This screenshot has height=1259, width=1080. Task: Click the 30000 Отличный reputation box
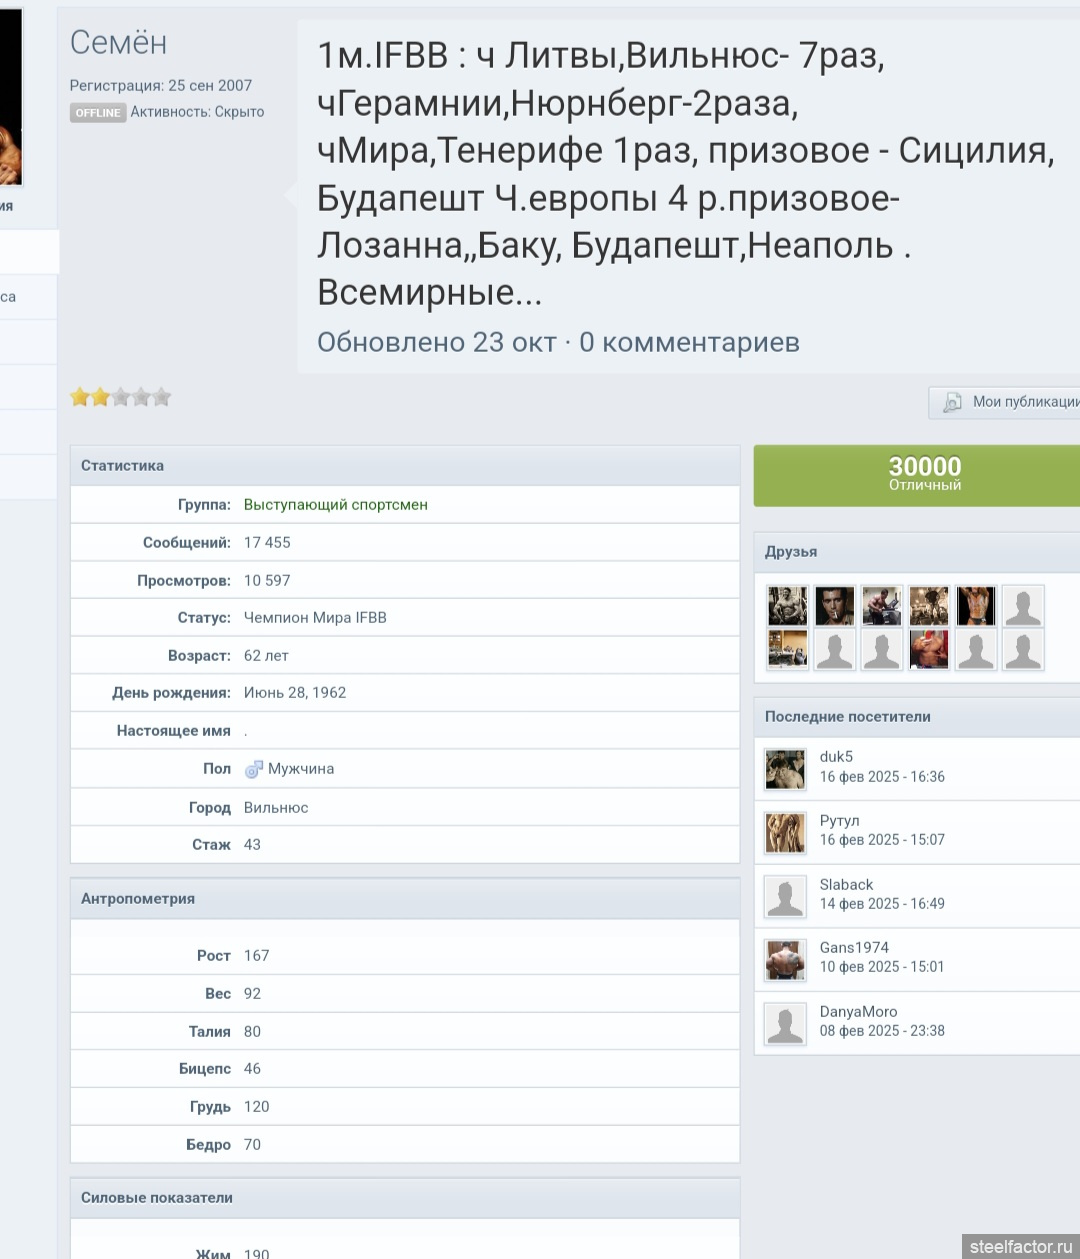(917, 475)
